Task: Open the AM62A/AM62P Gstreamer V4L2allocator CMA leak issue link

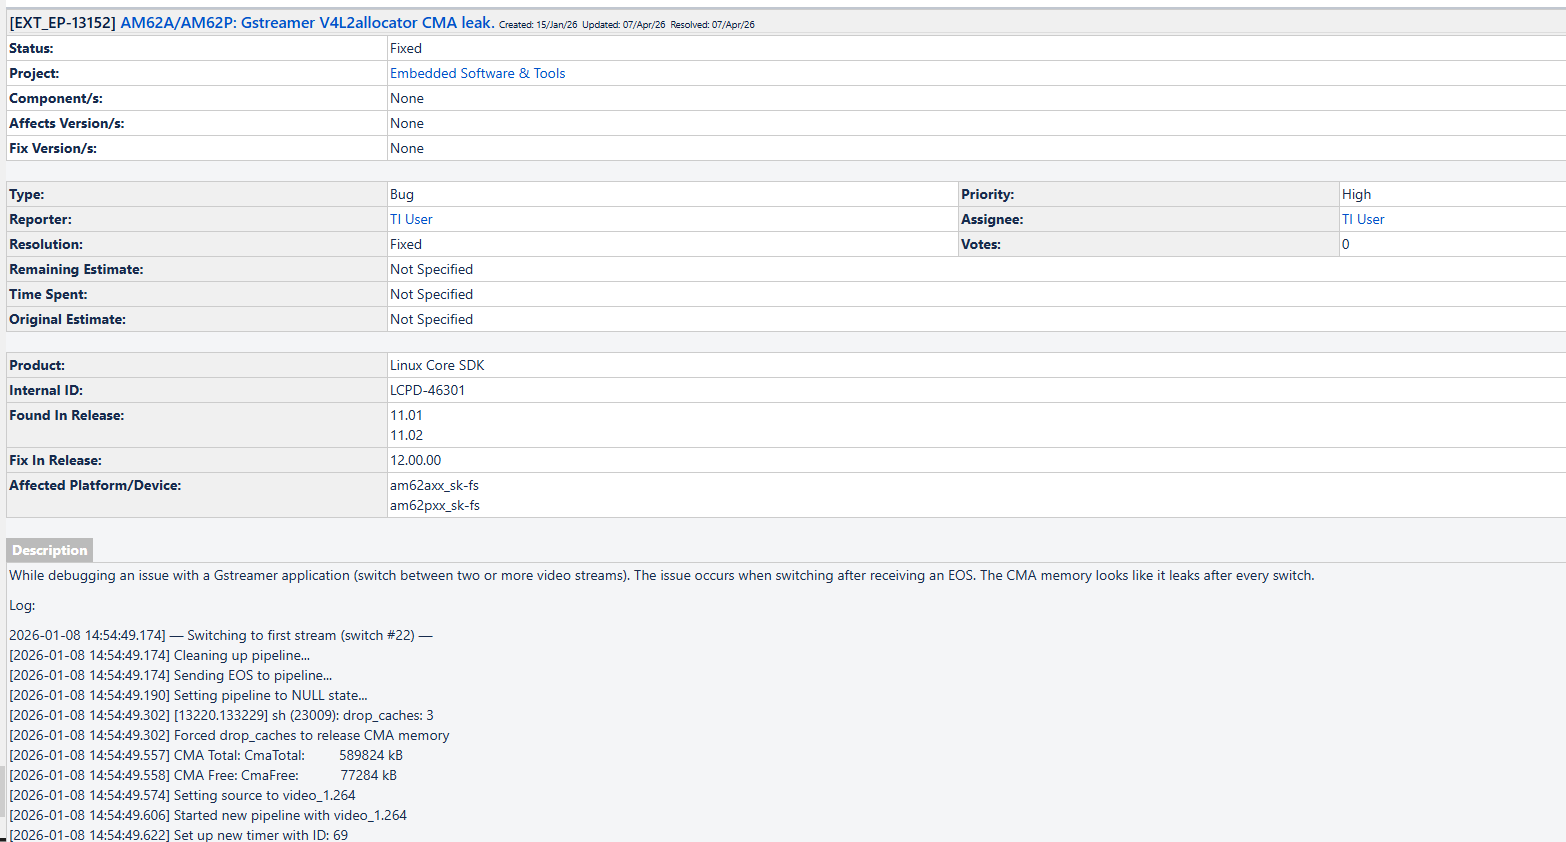Action: click(307, 22)
